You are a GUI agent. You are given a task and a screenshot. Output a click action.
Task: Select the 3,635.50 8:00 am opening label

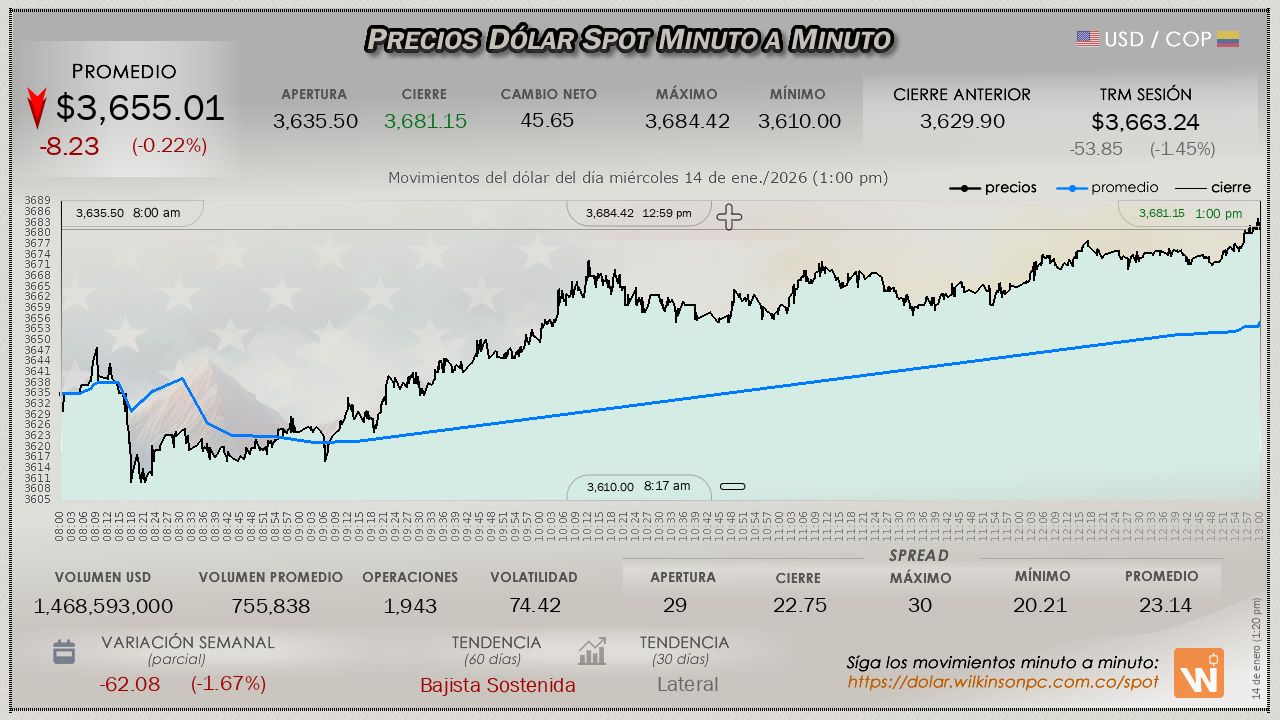(x=128, y=213)
